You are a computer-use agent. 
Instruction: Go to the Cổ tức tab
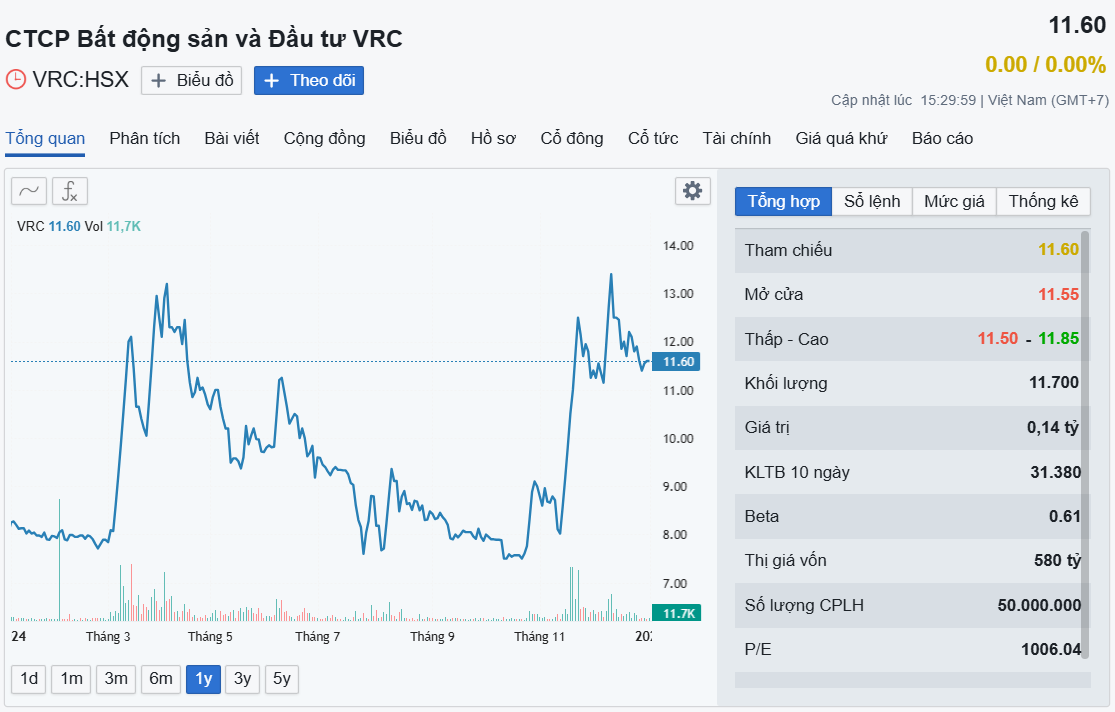653,138
